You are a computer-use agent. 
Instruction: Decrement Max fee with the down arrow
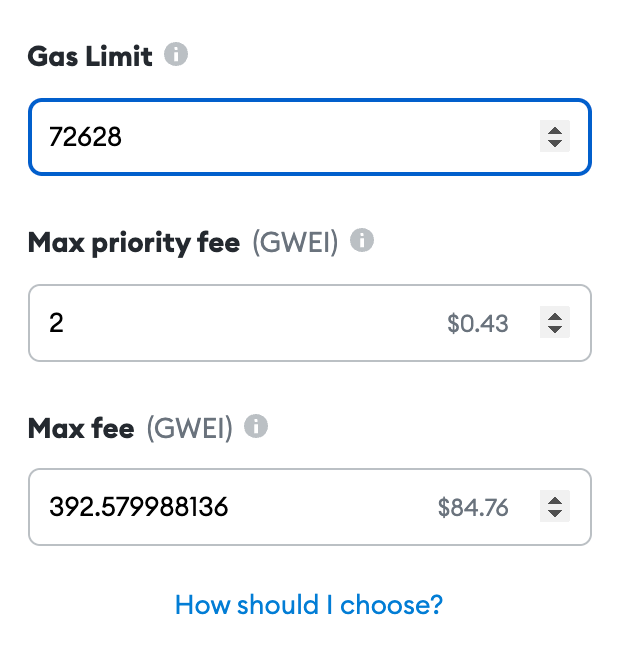tap(555, 513)
